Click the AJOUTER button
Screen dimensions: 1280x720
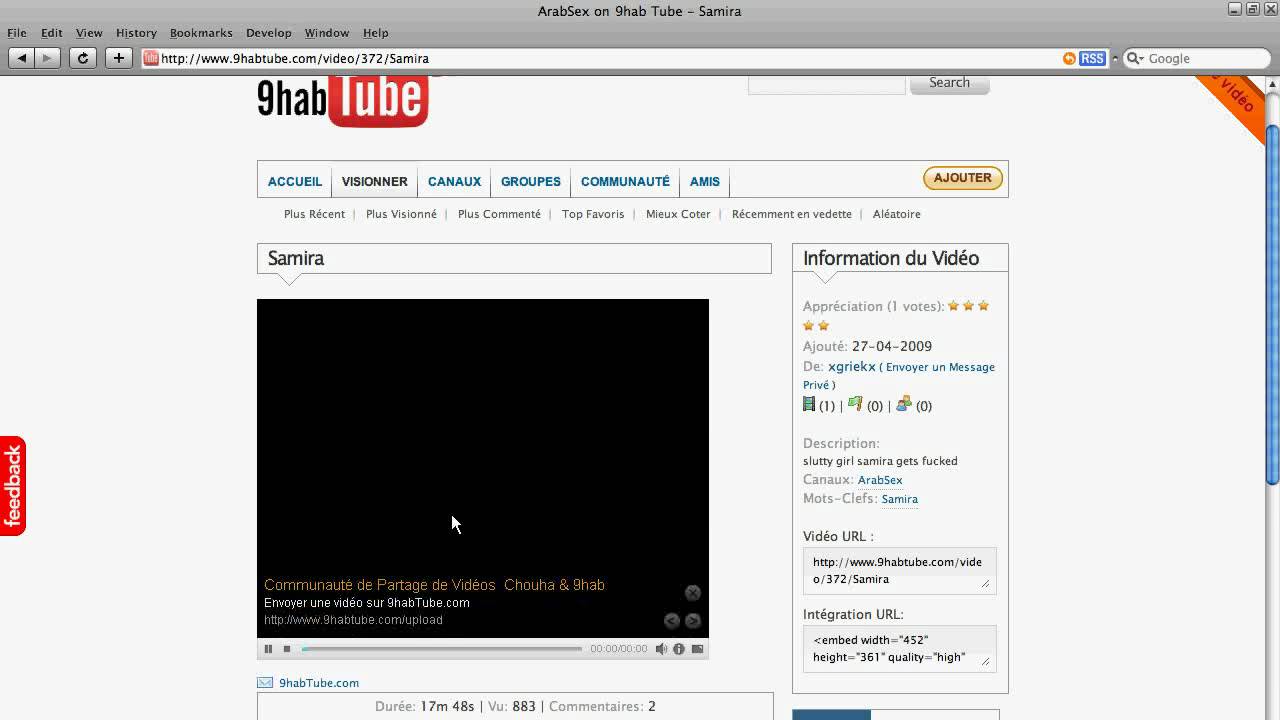963,178
